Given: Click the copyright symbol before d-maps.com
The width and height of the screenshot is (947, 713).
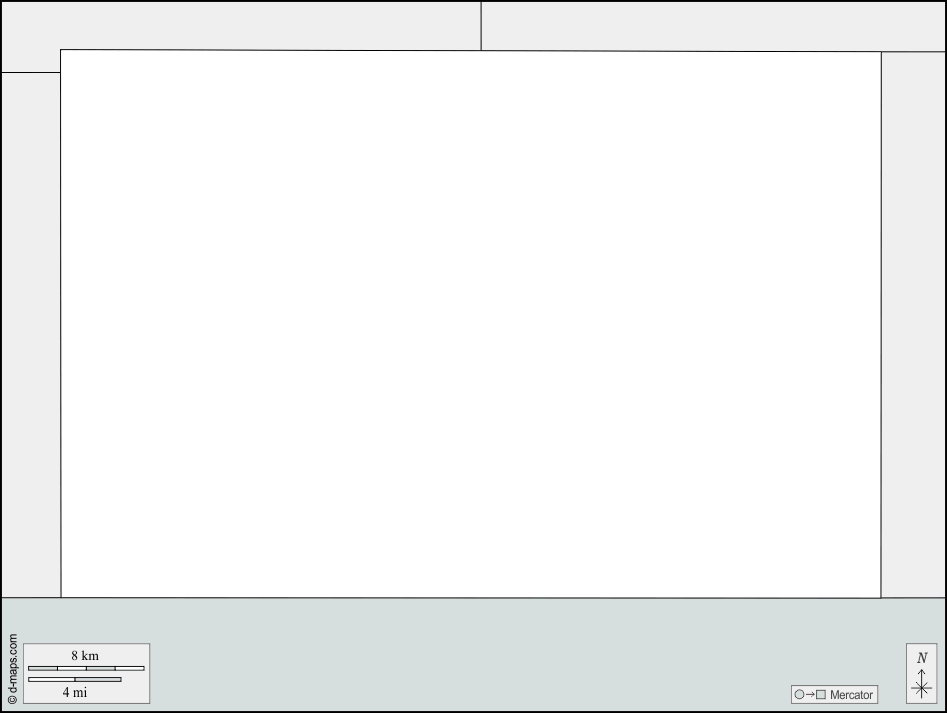Looking at the screenshot, I should (12, 700).
